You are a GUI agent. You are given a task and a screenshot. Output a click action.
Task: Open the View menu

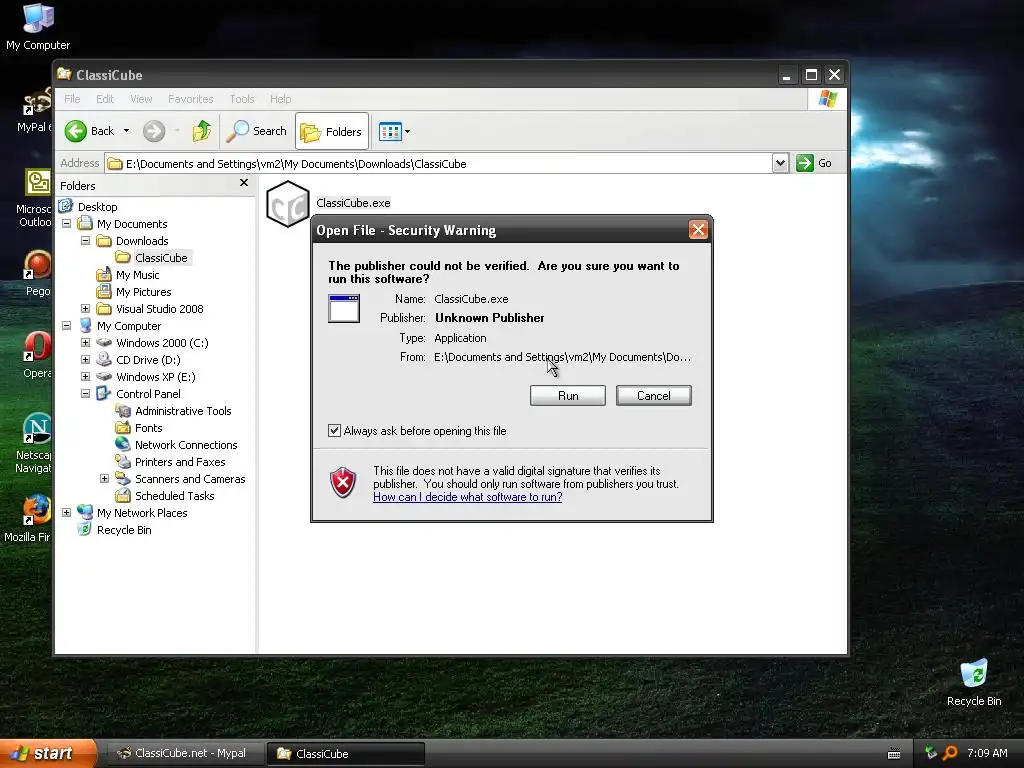point(141,99)
